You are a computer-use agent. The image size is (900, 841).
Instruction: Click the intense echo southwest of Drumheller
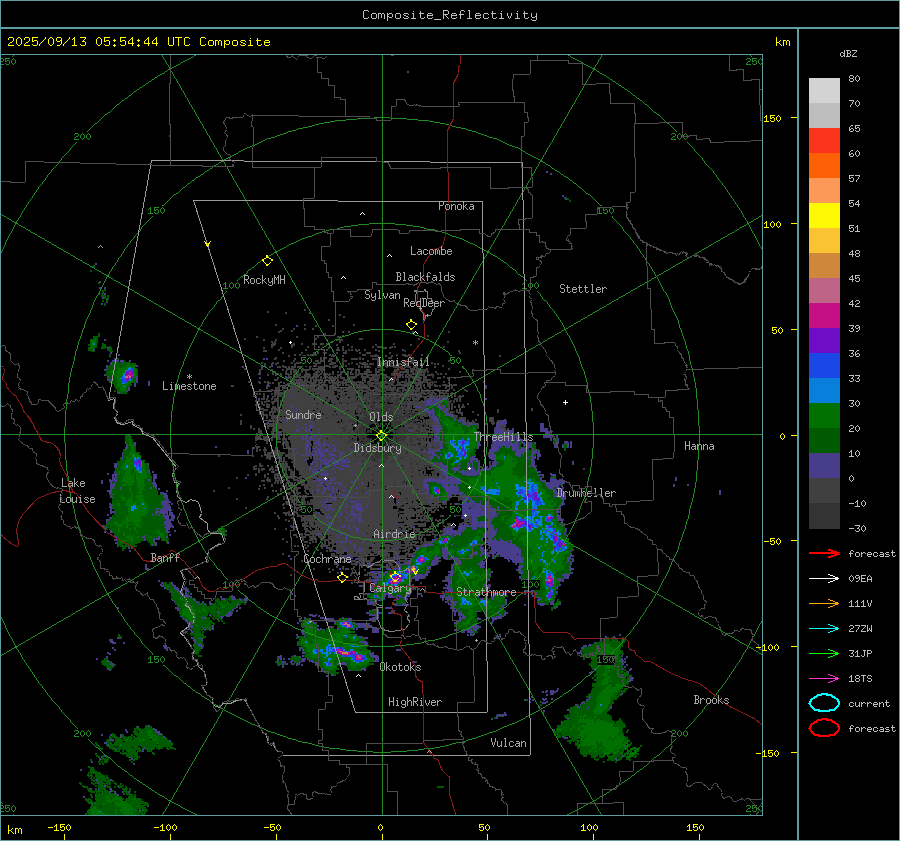520,523
